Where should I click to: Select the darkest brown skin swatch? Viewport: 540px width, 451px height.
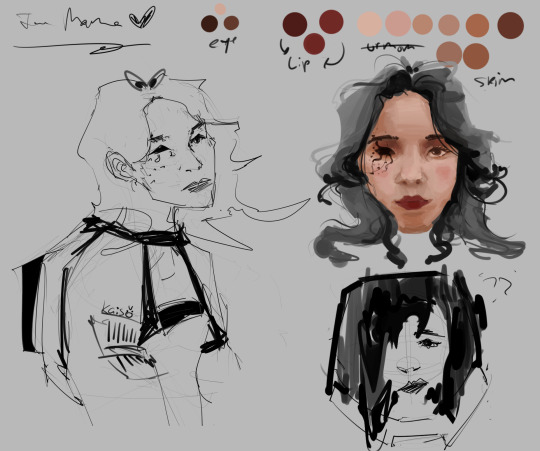tap(511, 25)
